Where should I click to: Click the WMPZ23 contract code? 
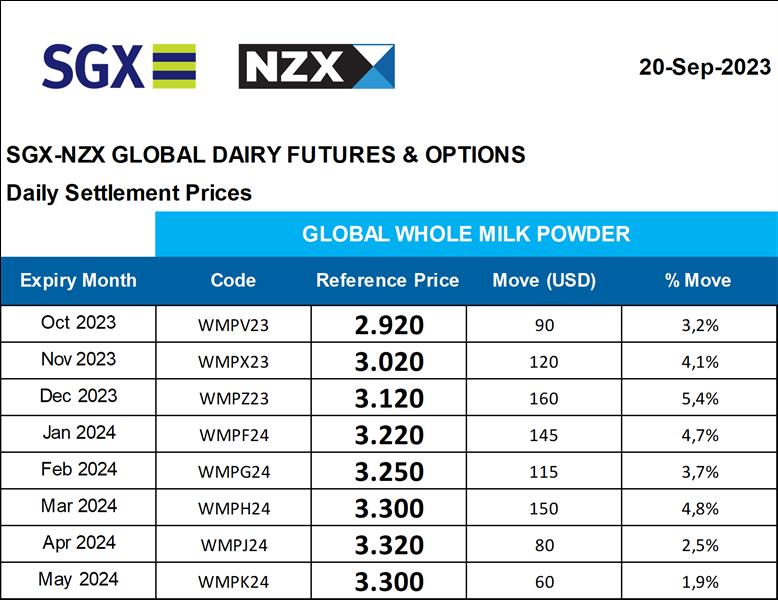tap(233, 398)
